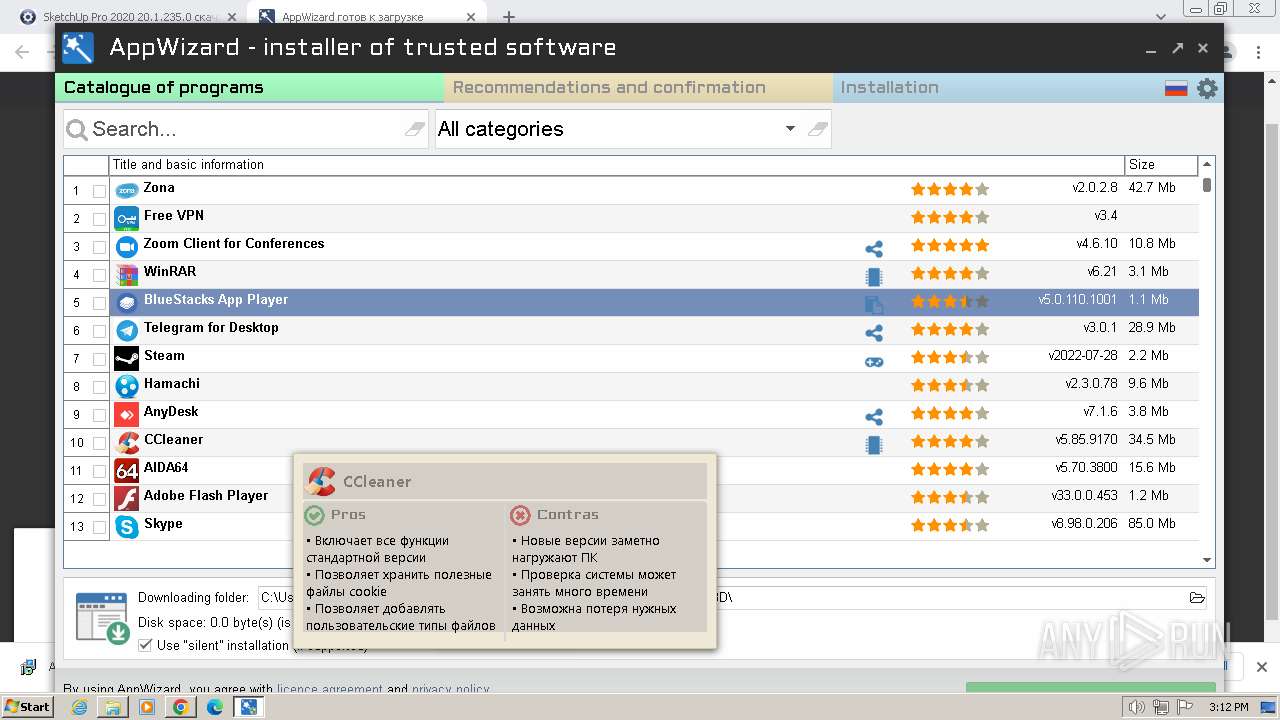
Task: Open the privacy policy link
Action: tap(450, 689)
